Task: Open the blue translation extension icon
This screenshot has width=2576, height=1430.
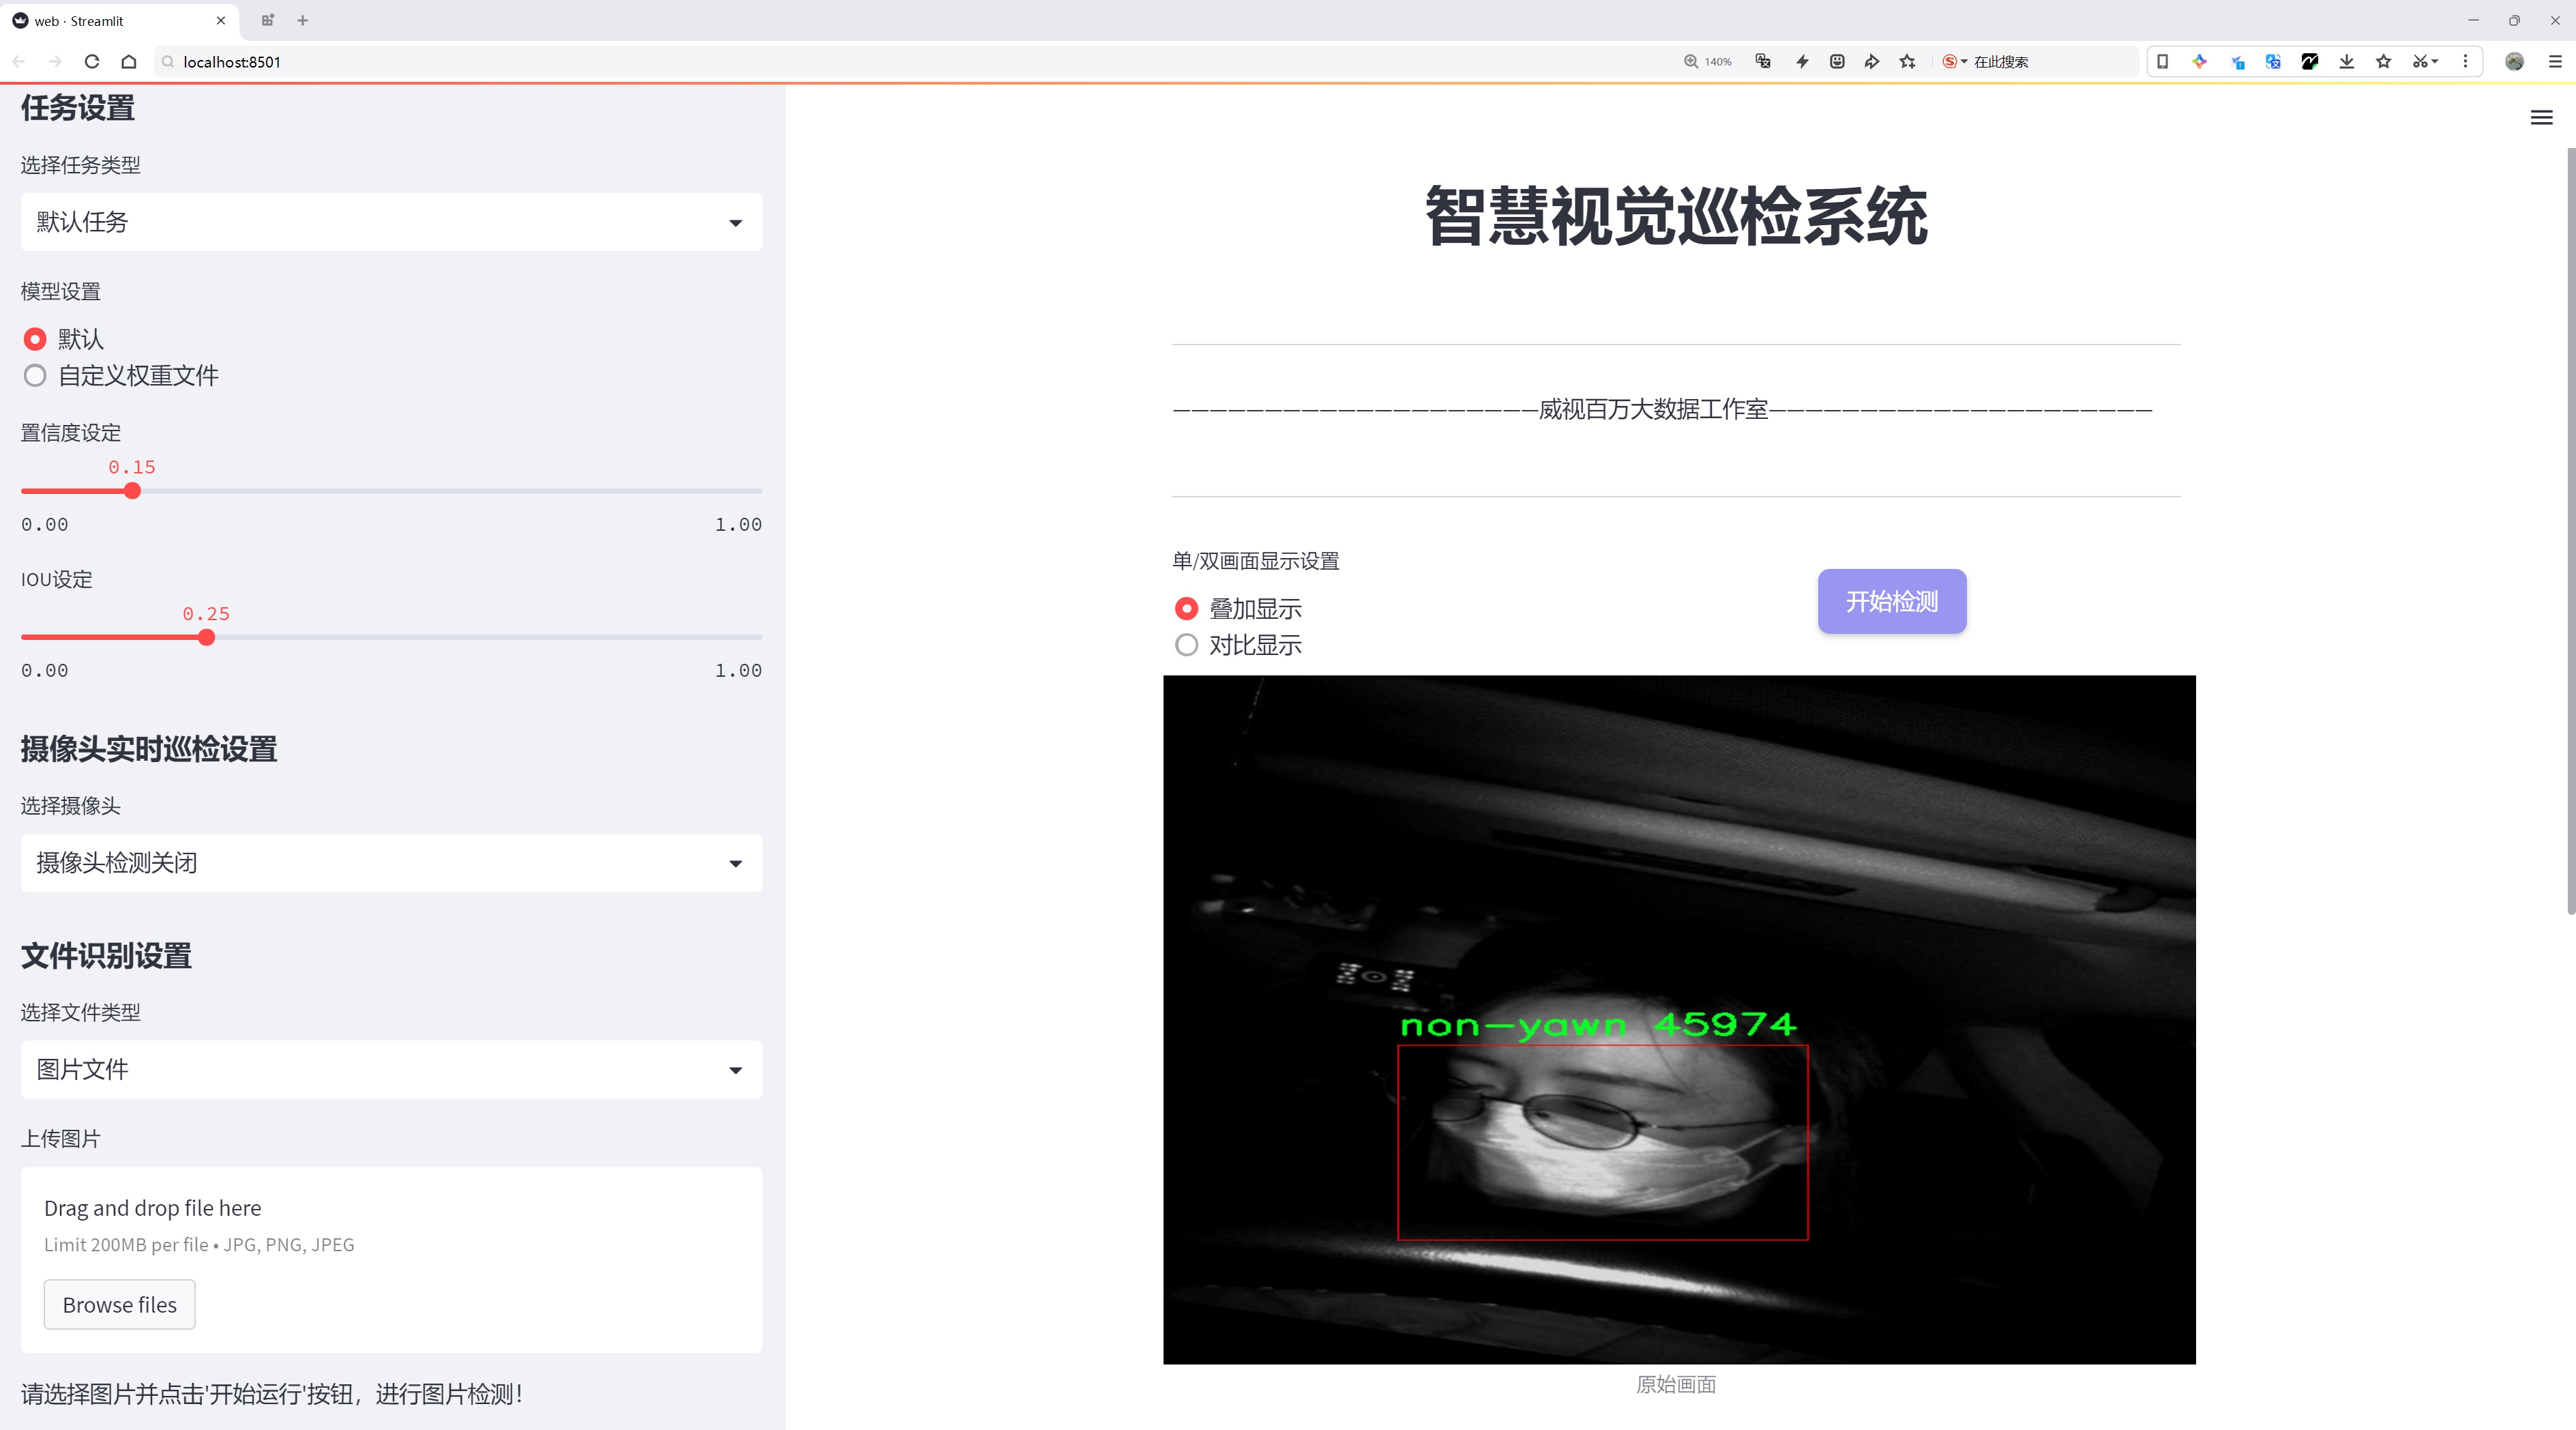Action: [2273, 61]
